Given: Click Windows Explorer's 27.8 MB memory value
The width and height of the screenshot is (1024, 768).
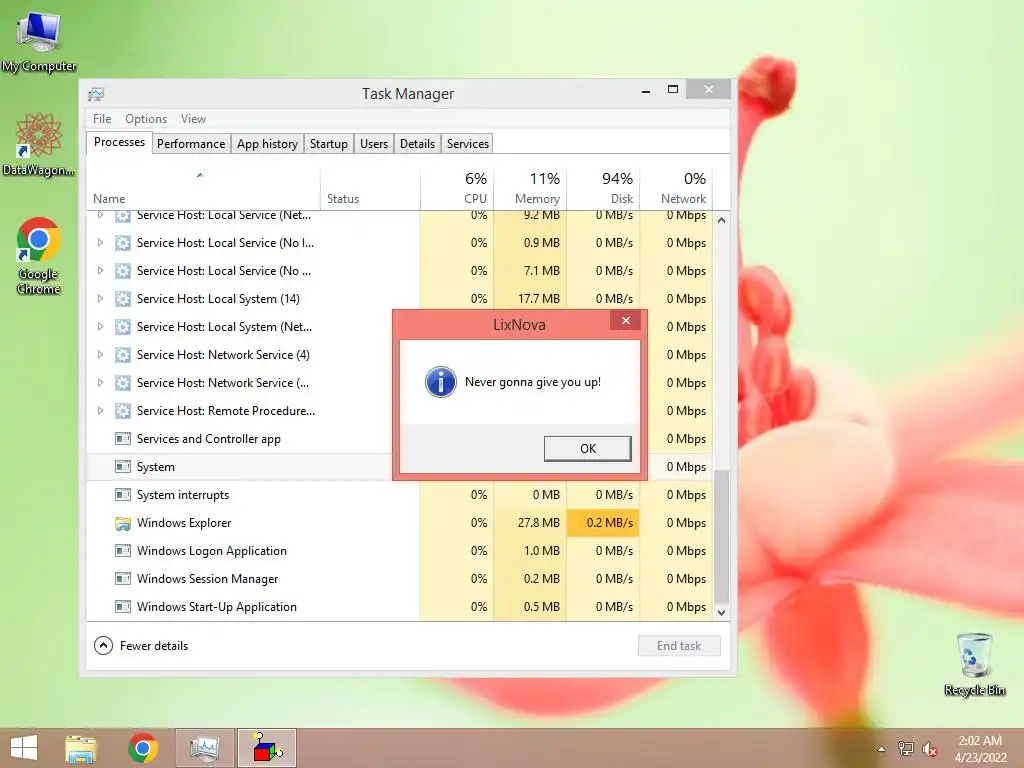Looking at the screenshot, I should pos(530,523).
